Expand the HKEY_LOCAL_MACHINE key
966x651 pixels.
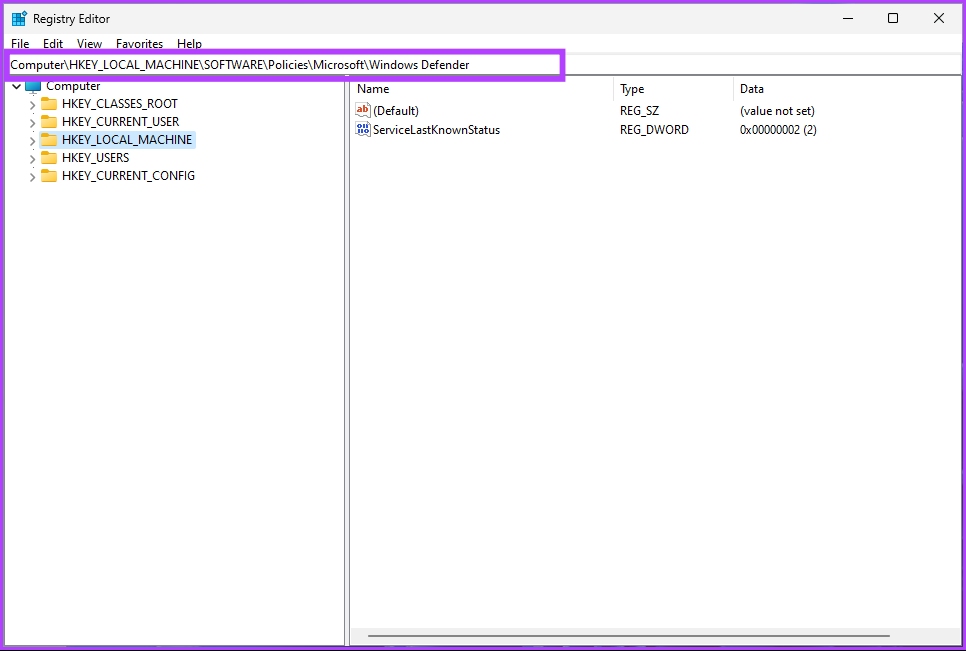pos(32,141)
